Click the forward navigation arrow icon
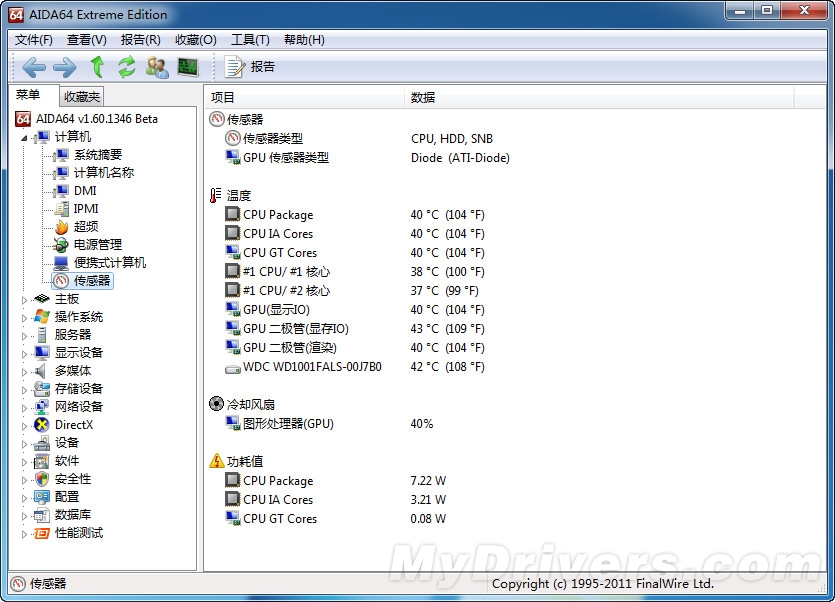 coord(64,67)
